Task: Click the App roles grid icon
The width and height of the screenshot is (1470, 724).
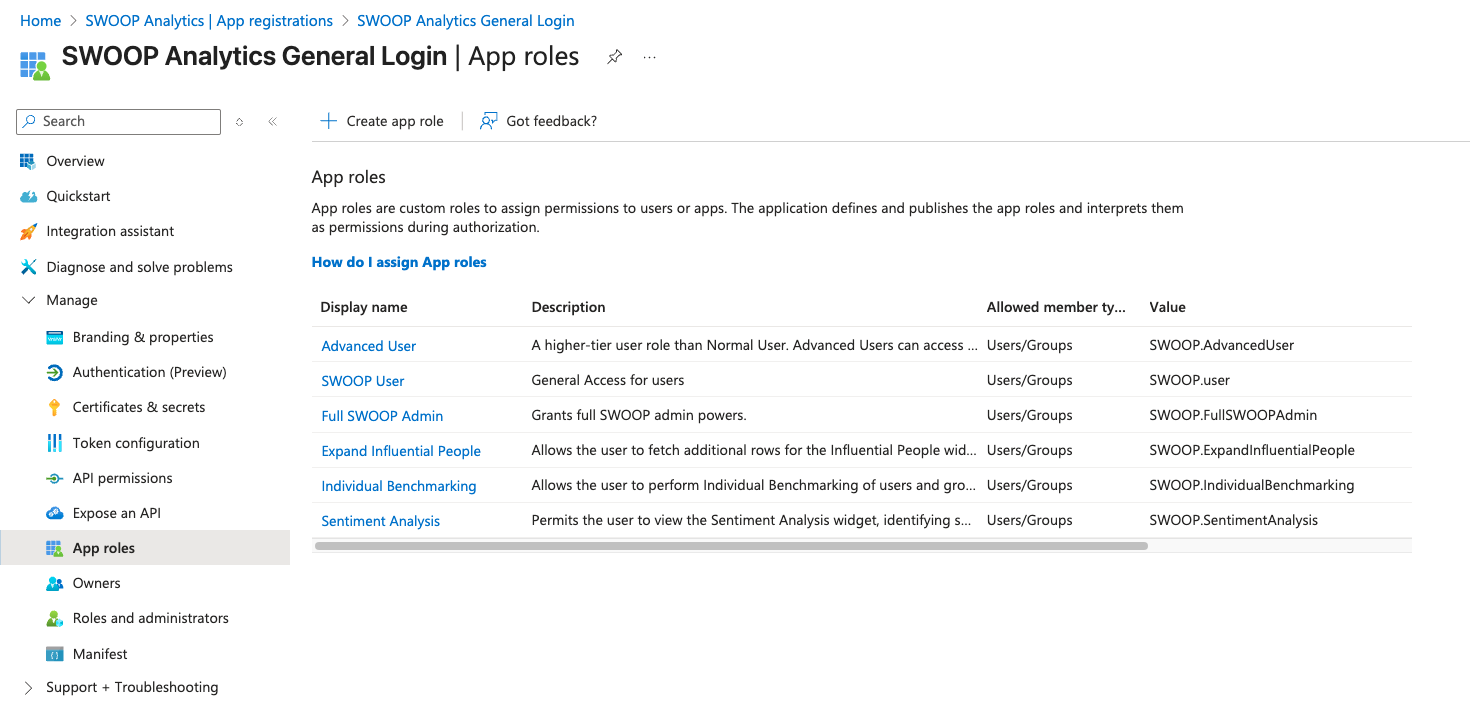Action: [55, 548]
